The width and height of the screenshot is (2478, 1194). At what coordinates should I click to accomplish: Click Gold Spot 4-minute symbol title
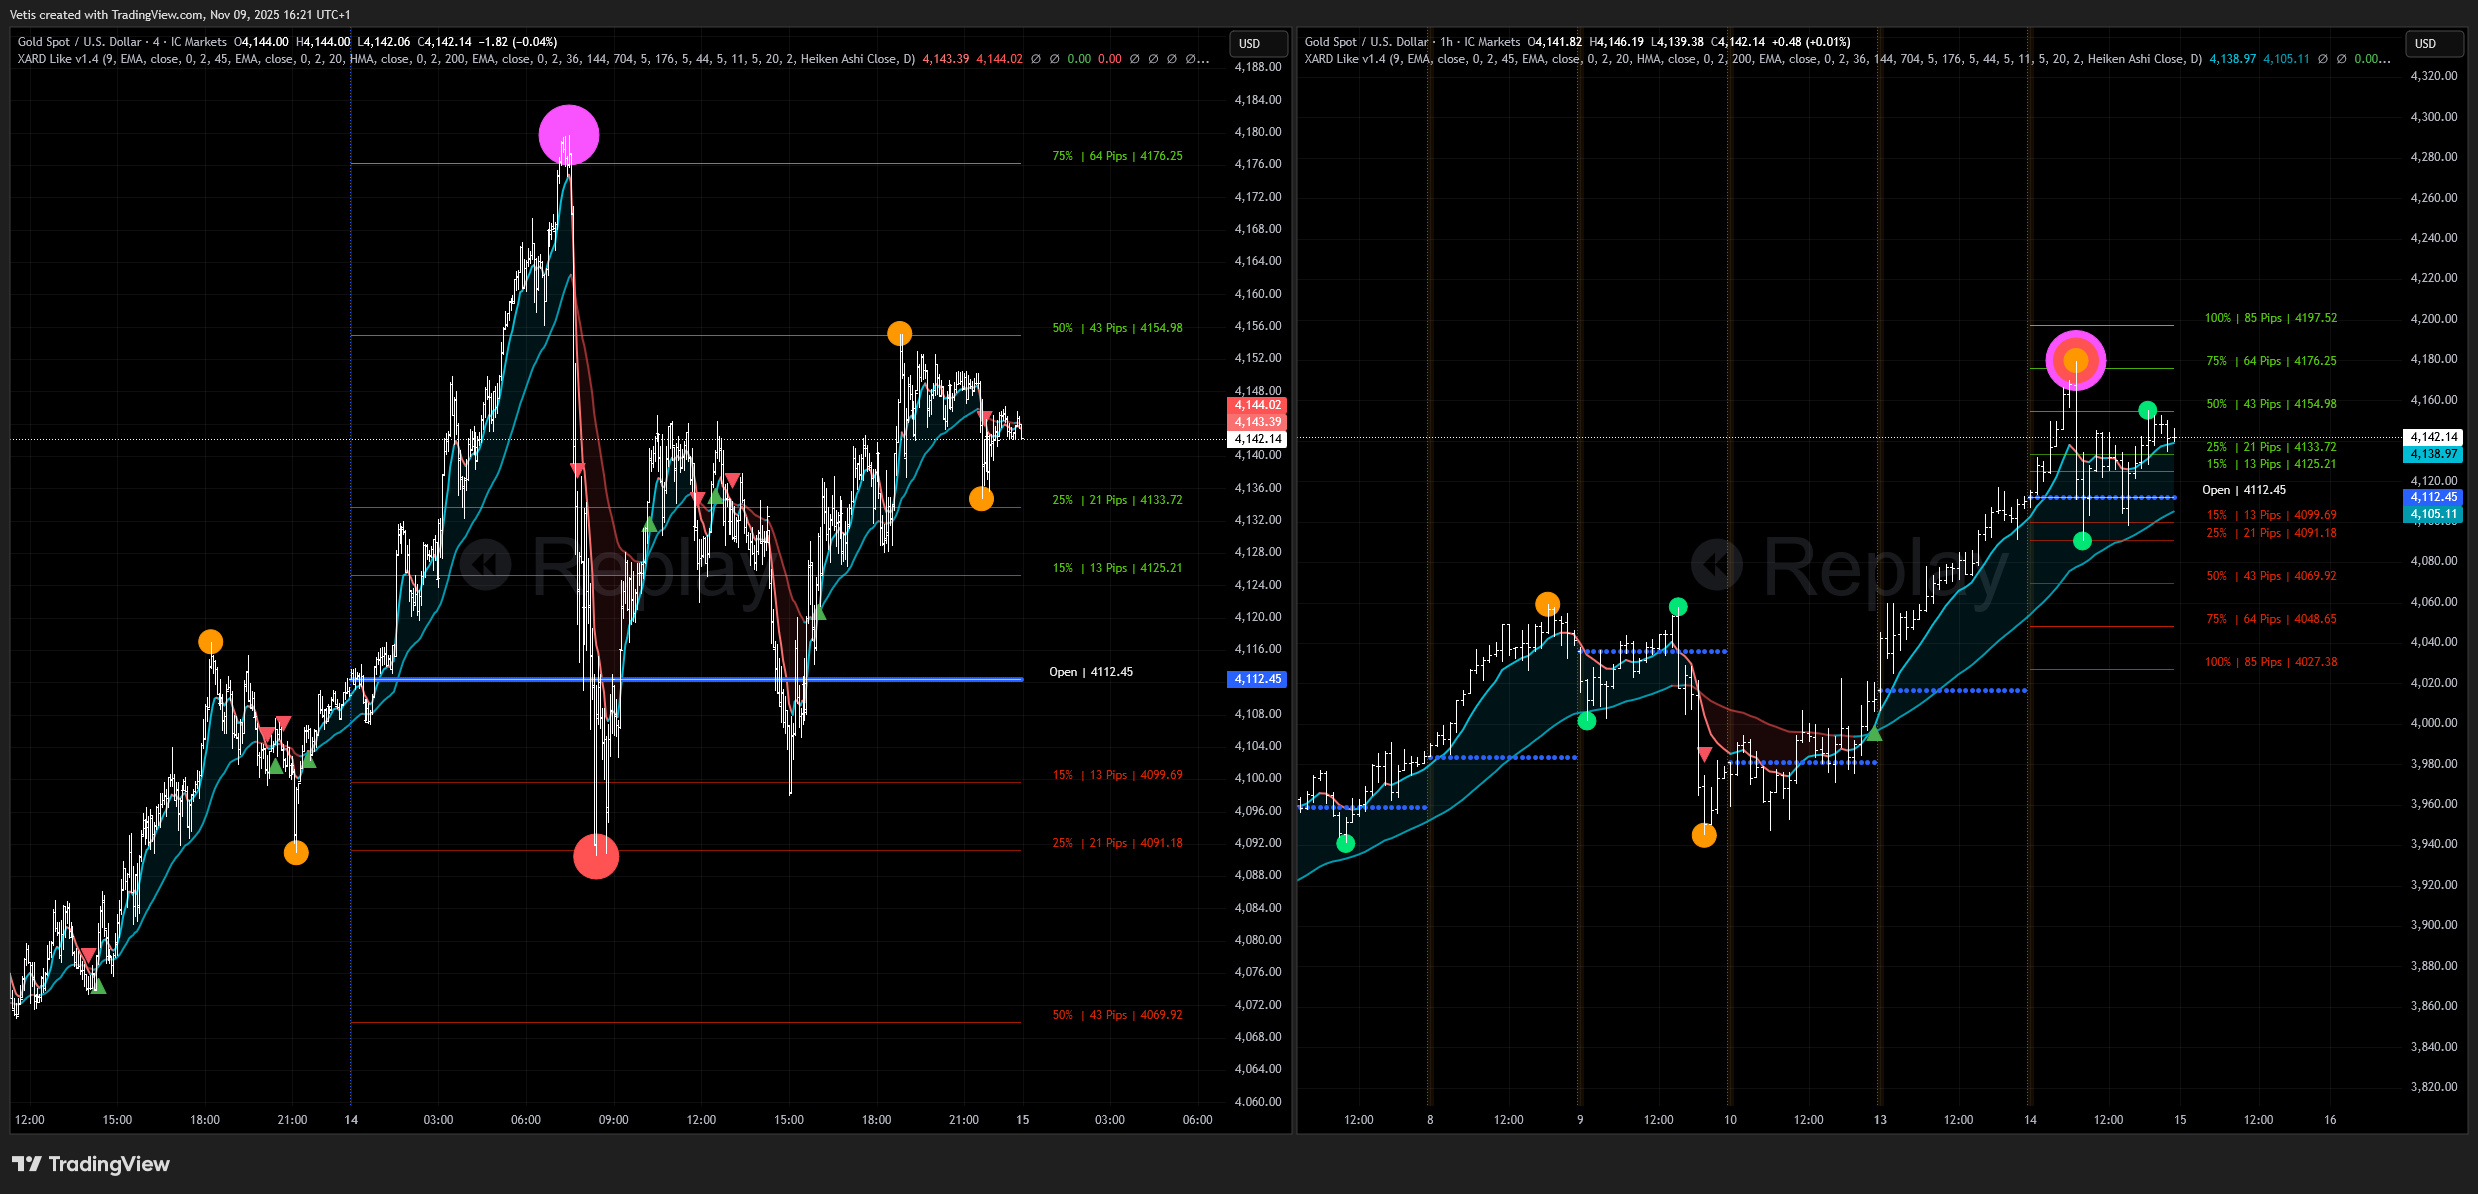[x=122, y=42]
